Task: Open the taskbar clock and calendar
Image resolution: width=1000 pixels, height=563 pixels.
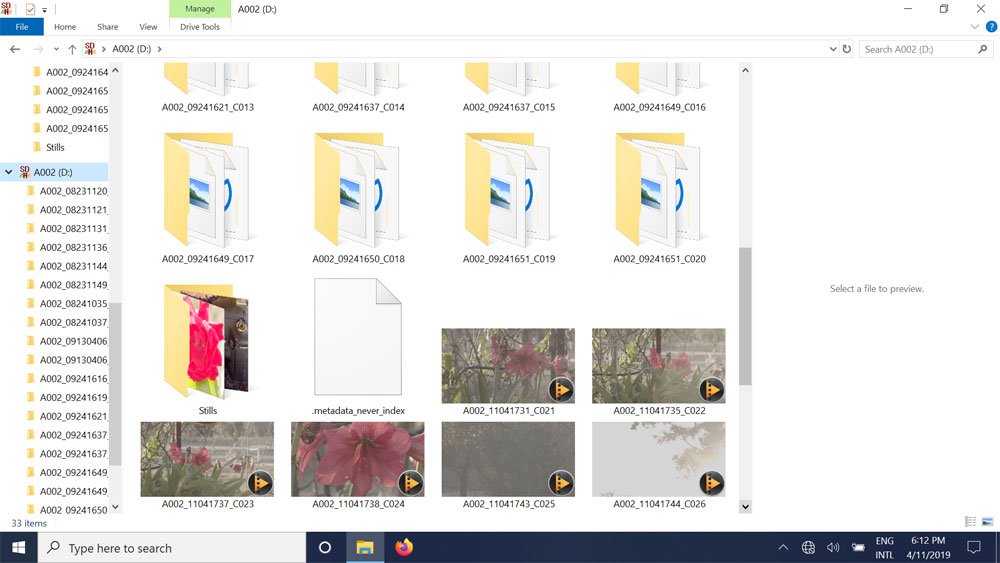Action: 928,548
